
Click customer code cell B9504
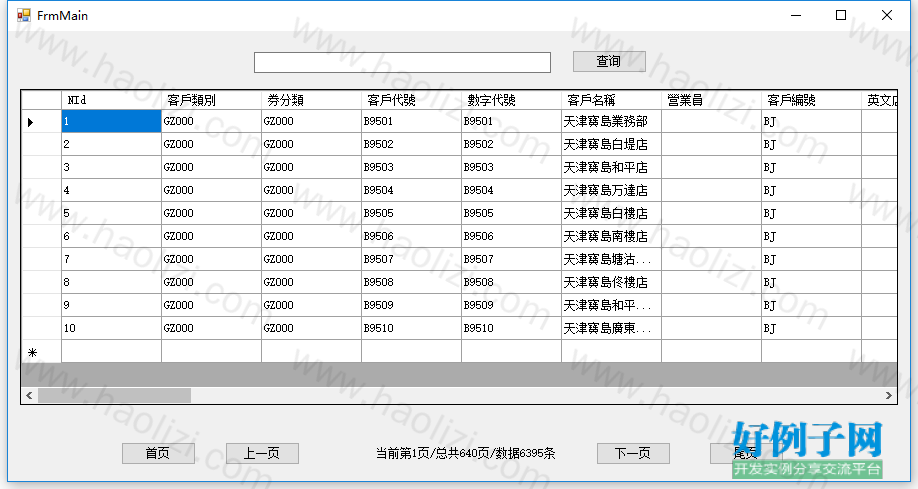tap(412, 190)
